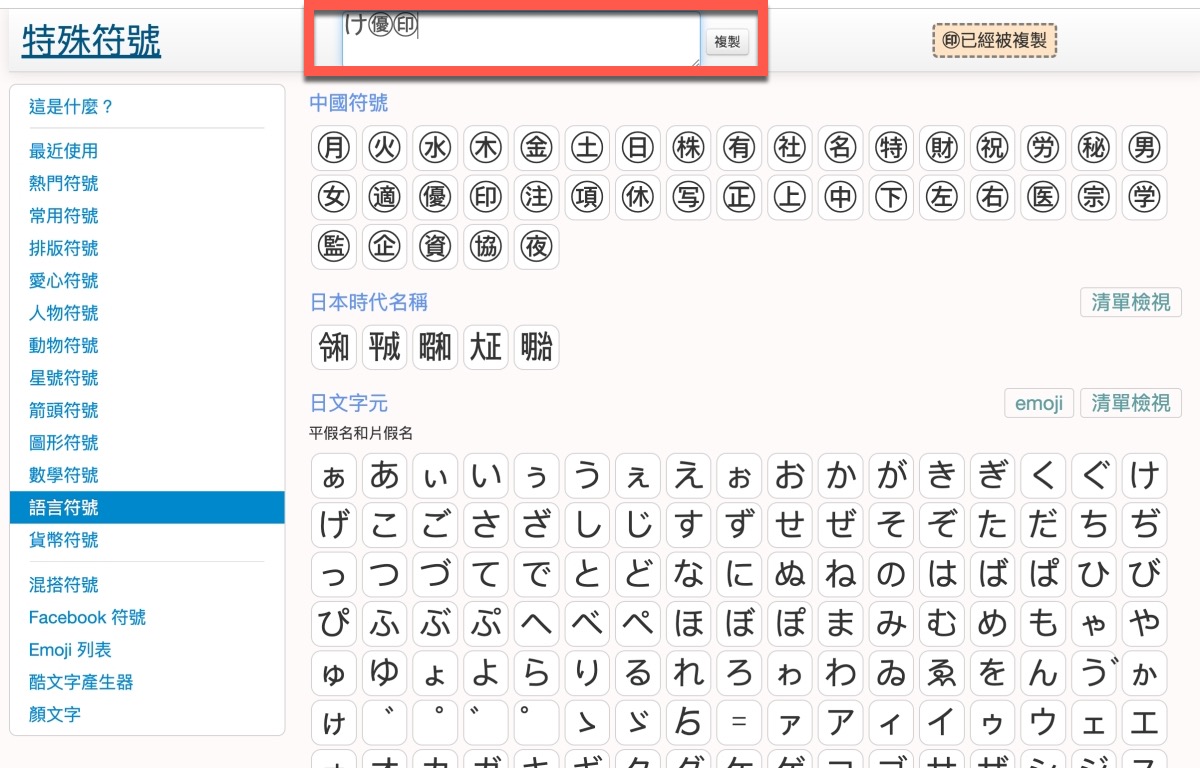Open 箭頭符號 category in sidebar
1200x768 pixels.
(64, 411)
